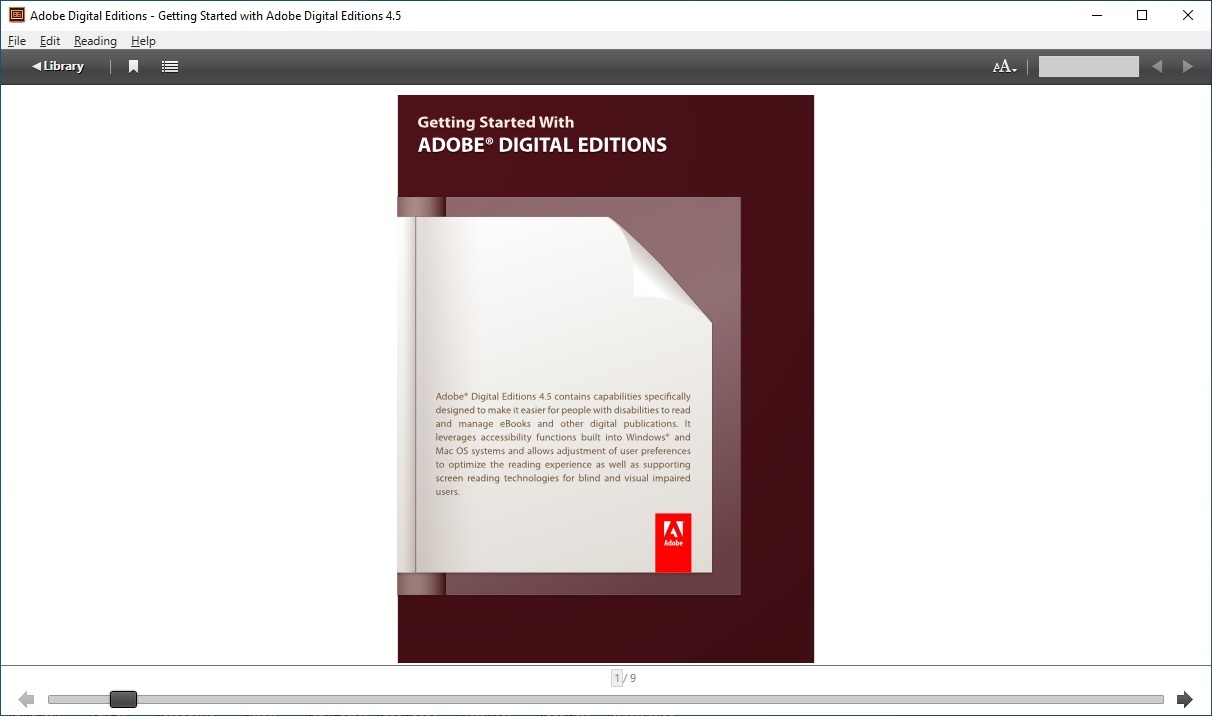Jump to previous search result arrow

point(1157,67)
